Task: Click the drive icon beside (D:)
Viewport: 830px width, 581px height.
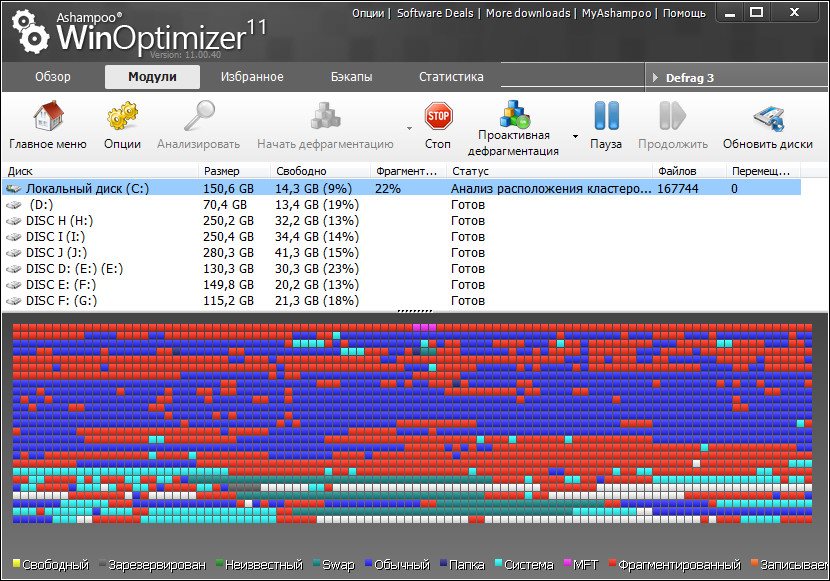Action: [14, 205]
